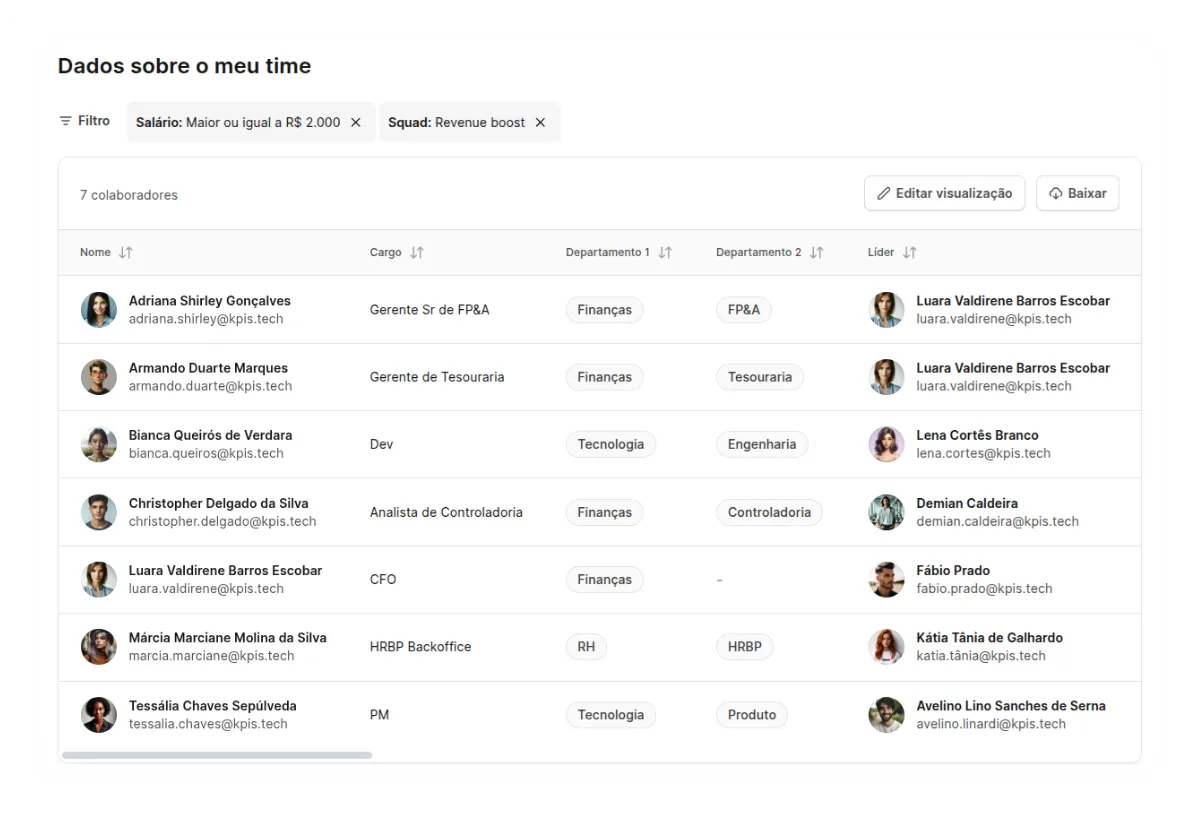Click the PM cargo cell
Image resolution: width=1201 pixels, height=816 pixels.
point(380,715)
